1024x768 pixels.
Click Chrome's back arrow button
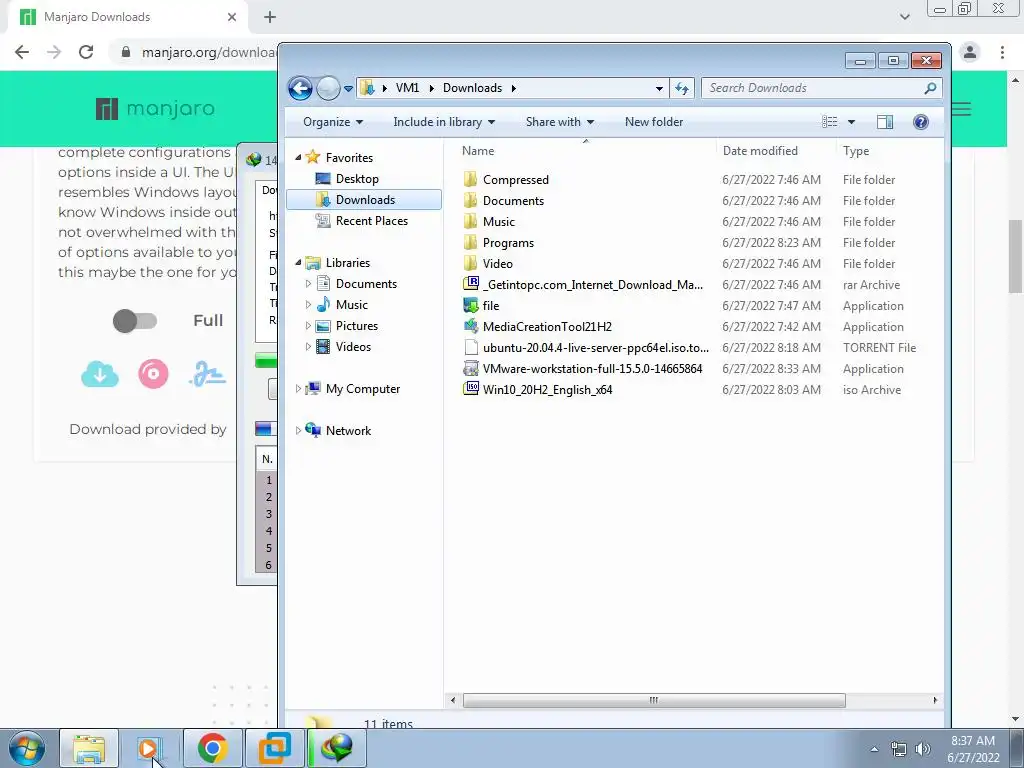[22, 52]
